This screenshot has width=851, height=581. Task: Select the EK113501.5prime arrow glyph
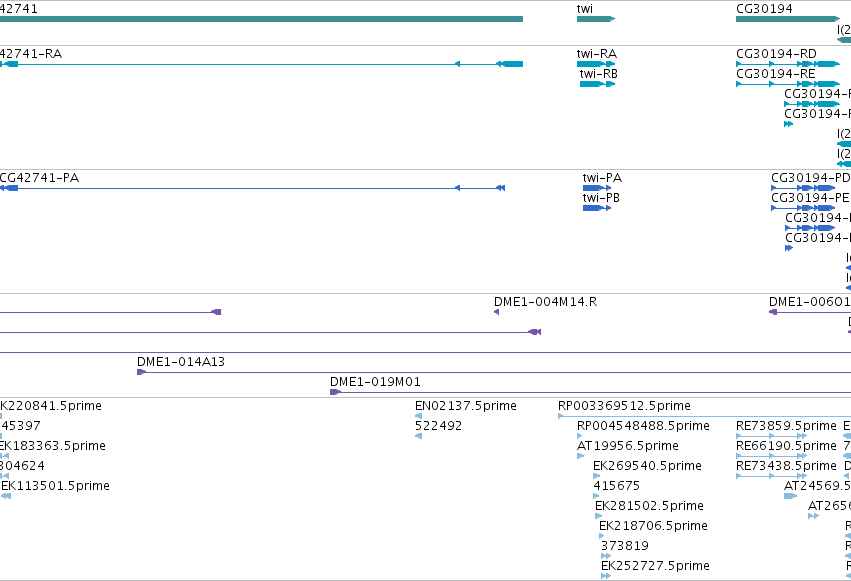pyautogui.click(x=6, y=496)
